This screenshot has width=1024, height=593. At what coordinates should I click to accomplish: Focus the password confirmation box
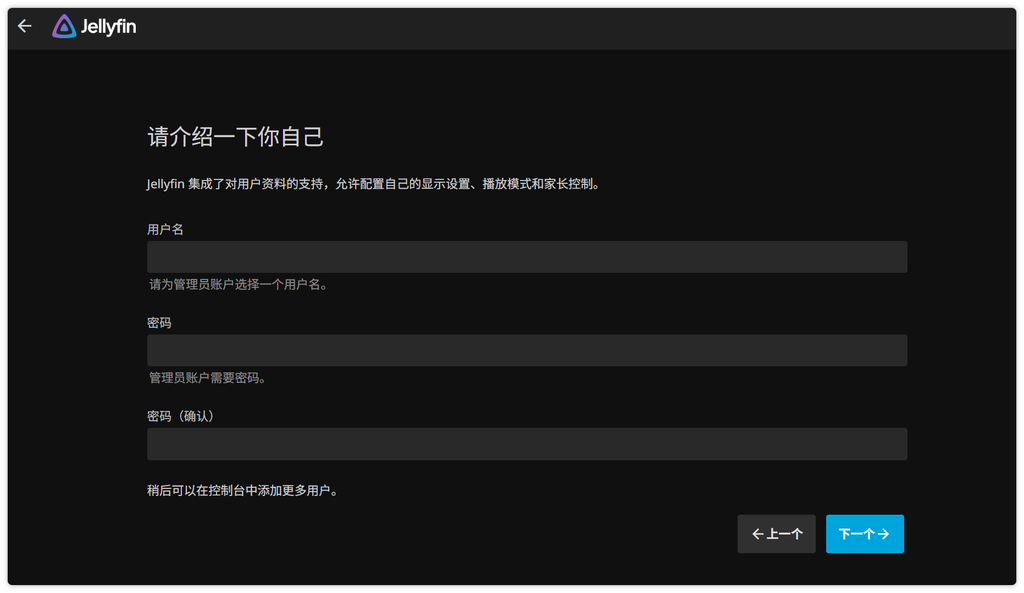526,443
